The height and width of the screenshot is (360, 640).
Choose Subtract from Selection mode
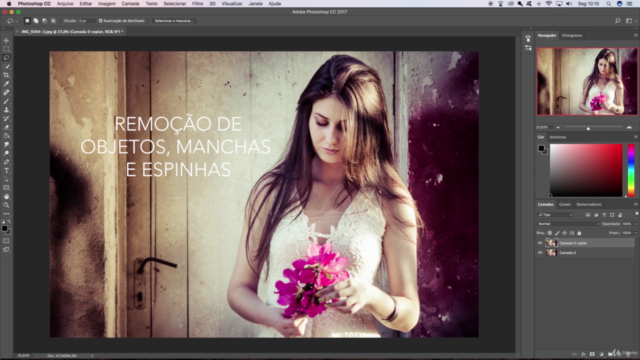44,21
